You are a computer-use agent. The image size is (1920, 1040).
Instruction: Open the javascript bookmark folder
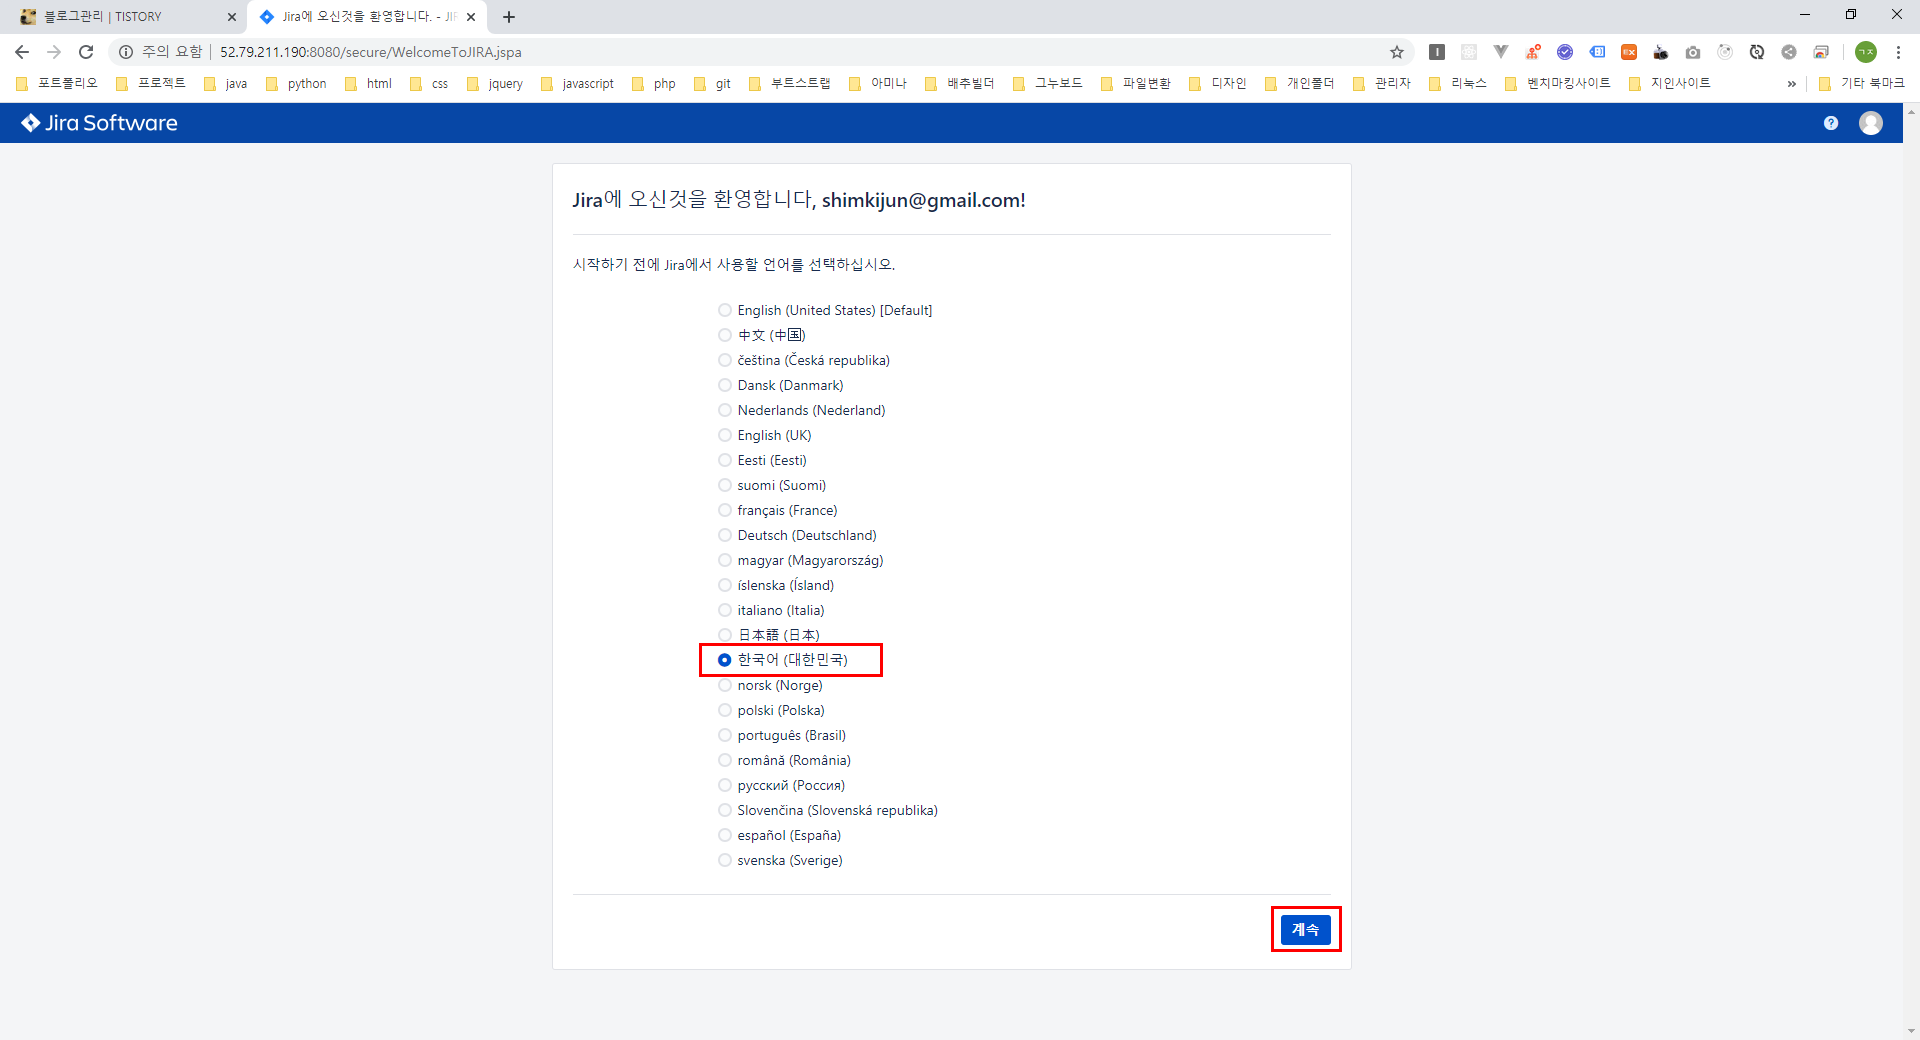578,84
